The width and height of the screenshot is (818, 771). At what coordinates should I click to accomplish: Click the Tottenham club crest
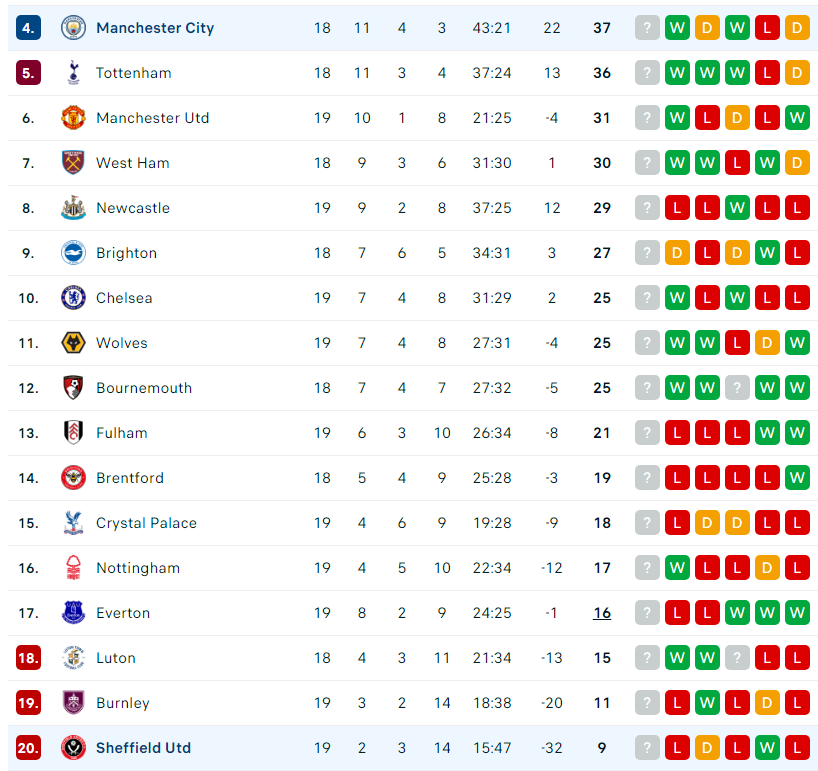73,73
